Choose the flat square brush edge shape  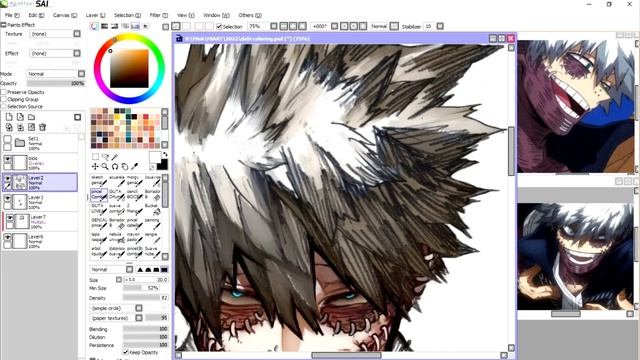pyautogui.click(x=164, y=269)
